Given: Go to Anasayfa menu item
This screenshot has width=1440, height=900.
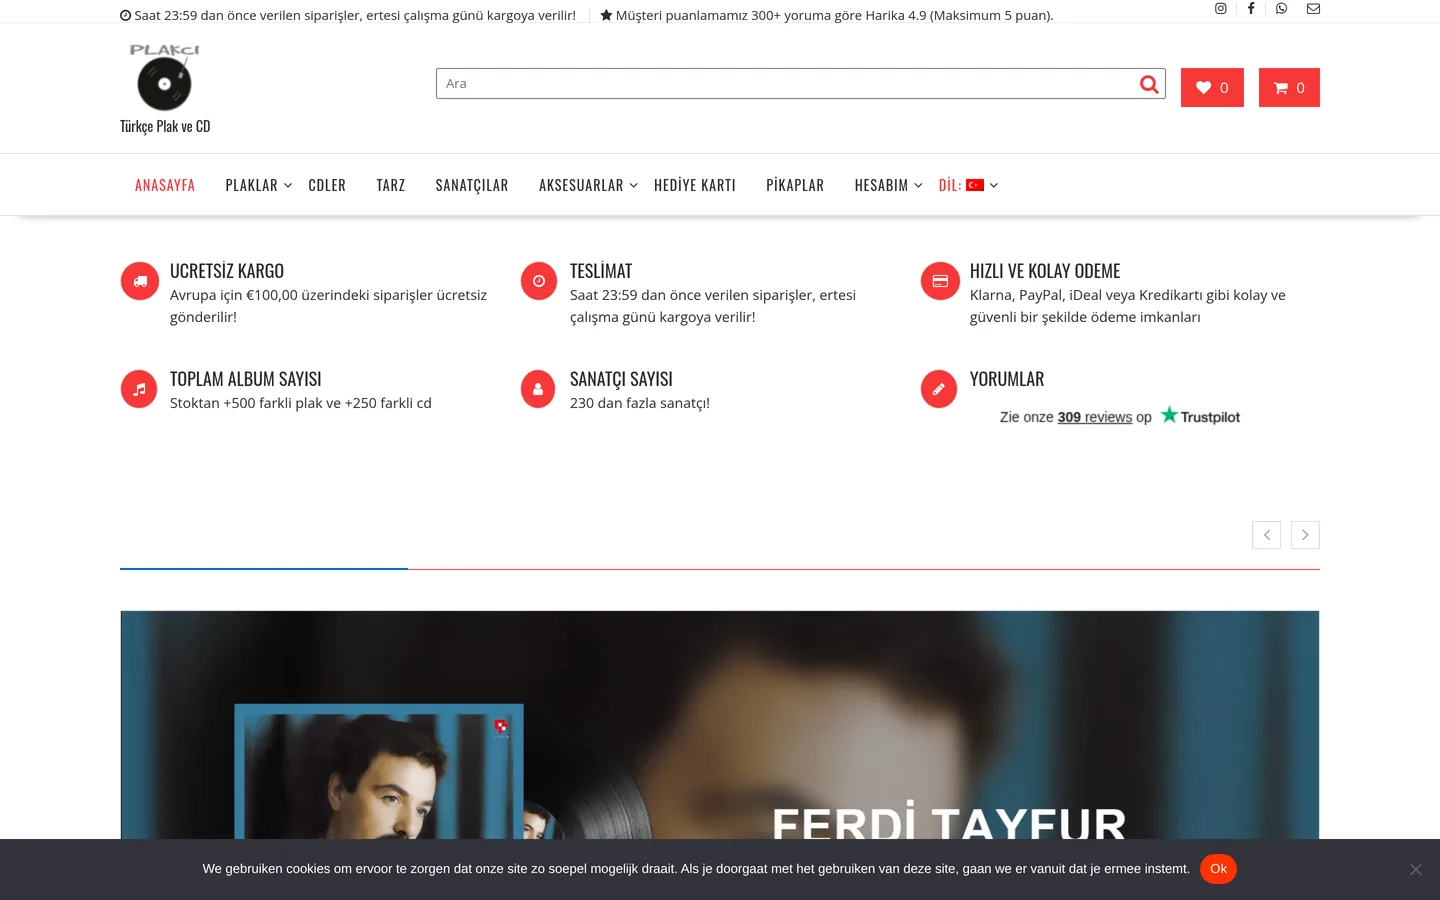Looking at the screenshot, I should click(x=165, y=185).
